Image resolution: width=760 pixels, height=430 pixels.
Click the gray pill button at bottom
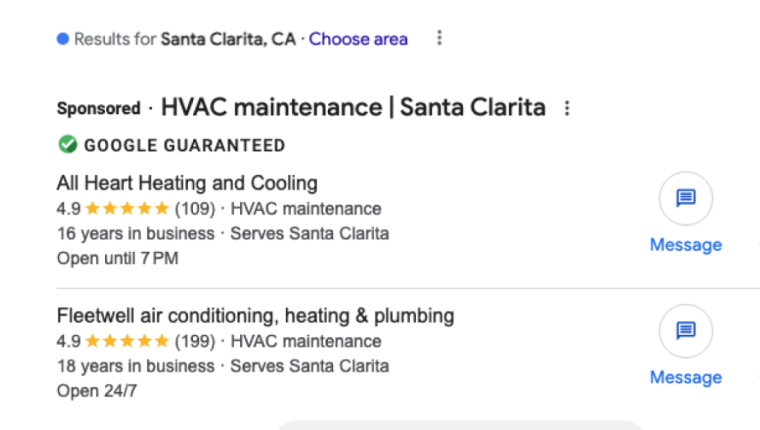point(460,425)
